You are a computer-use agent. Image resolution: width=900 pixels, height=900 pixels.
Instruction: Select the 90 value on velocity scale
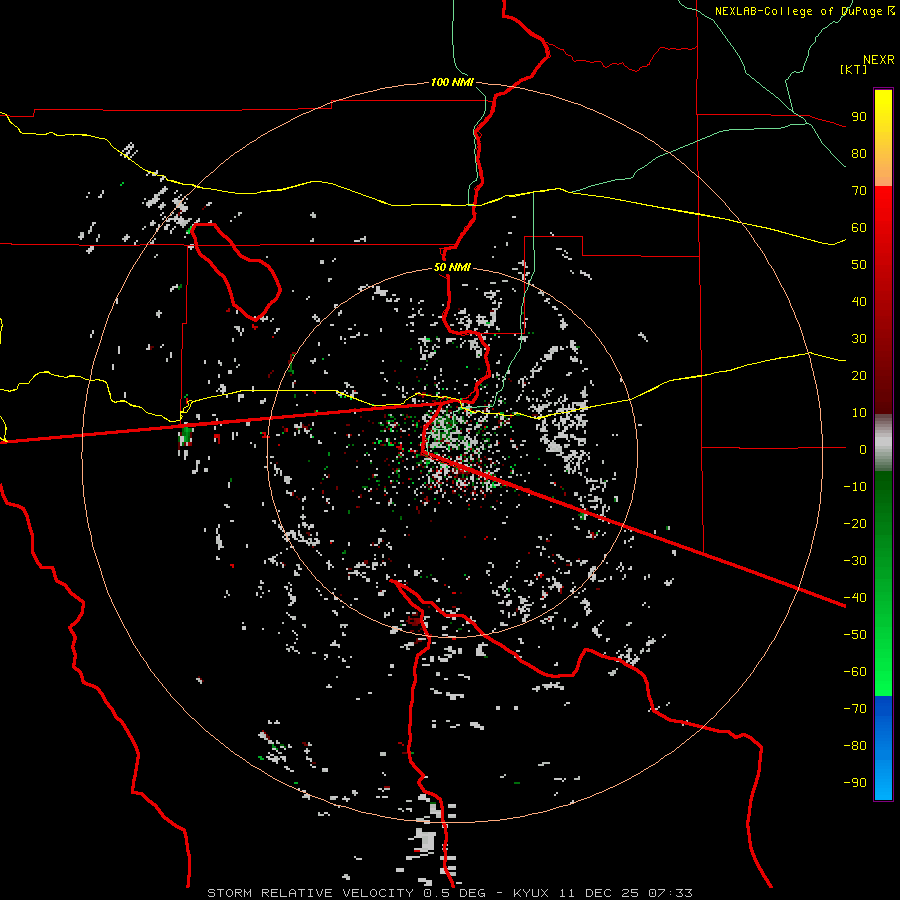tap(859, 117)
